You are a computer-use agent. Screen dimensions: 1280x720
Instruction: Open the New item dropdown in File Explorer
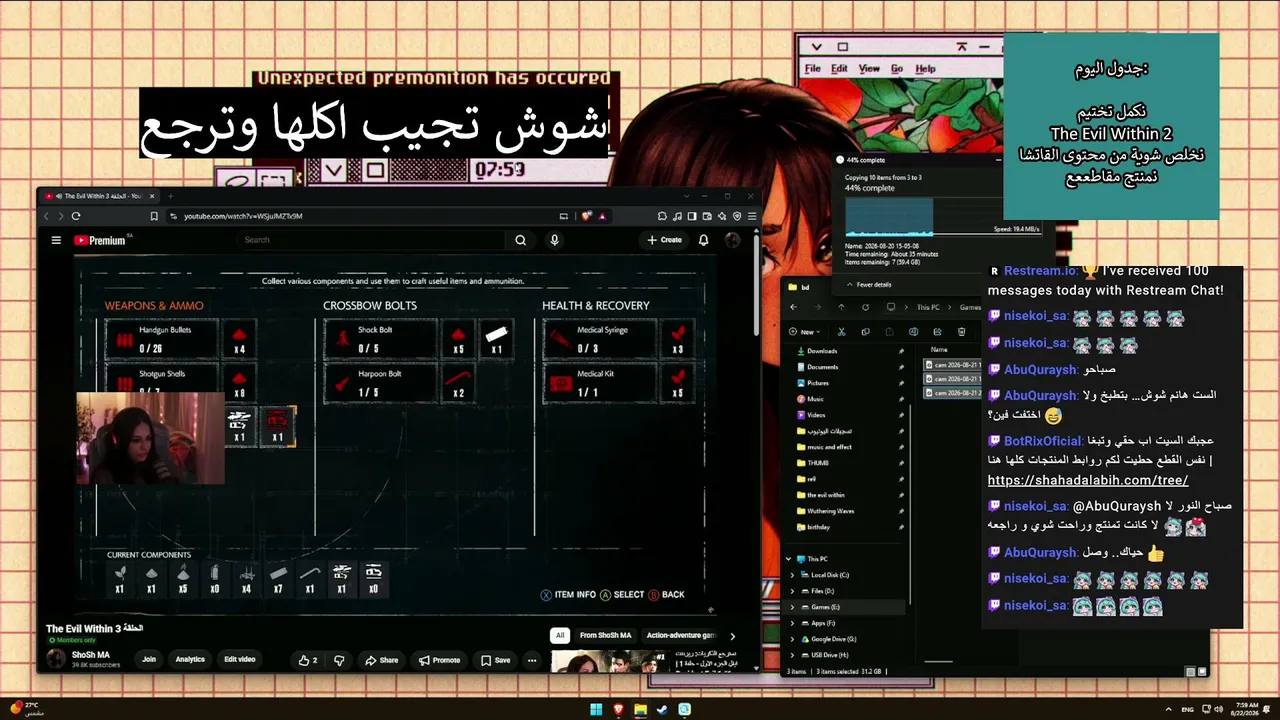pos(804,332)
